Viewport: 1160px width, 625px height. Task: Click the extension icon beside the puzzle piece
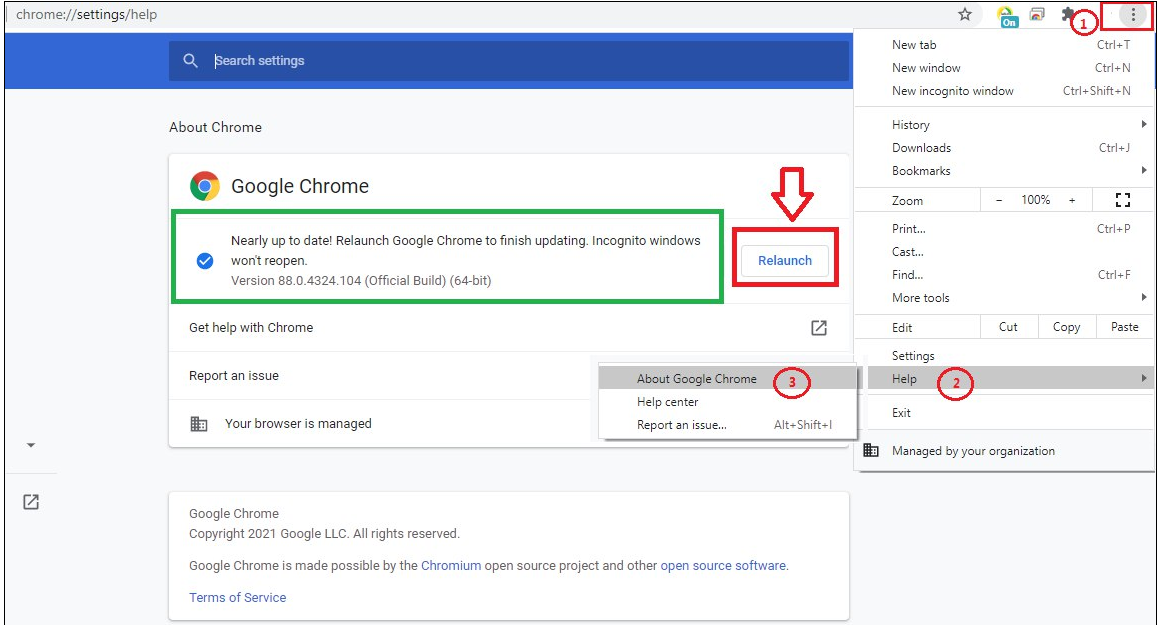click(1037, 14)
